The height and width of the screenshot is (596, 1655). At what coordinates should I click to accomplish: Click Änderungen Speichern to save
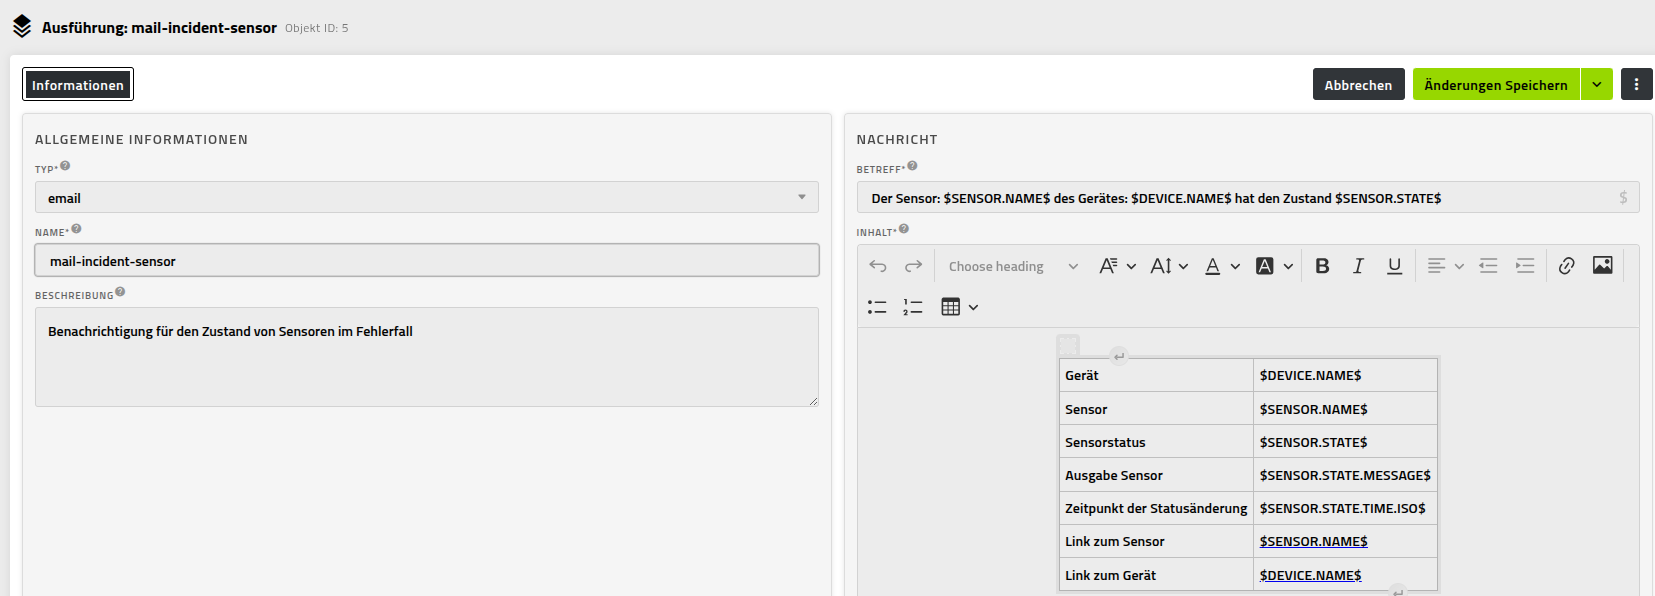coord(1495,85)
